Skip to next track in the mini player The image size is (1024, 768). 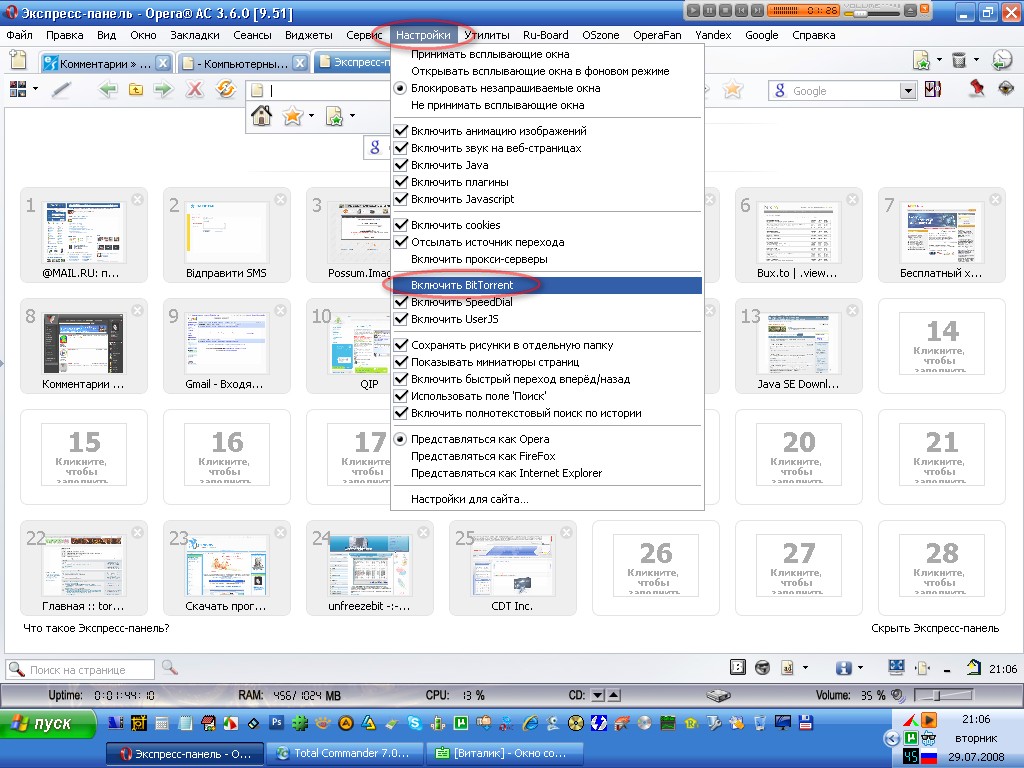757,10
